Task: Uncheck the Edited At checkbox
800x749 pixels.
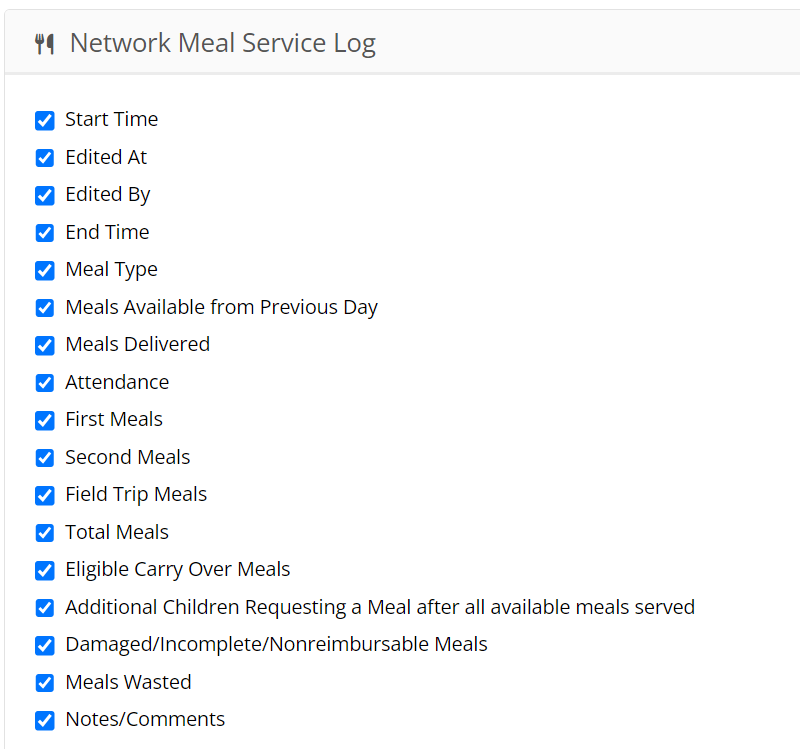Action: click(x=45, y=158)
